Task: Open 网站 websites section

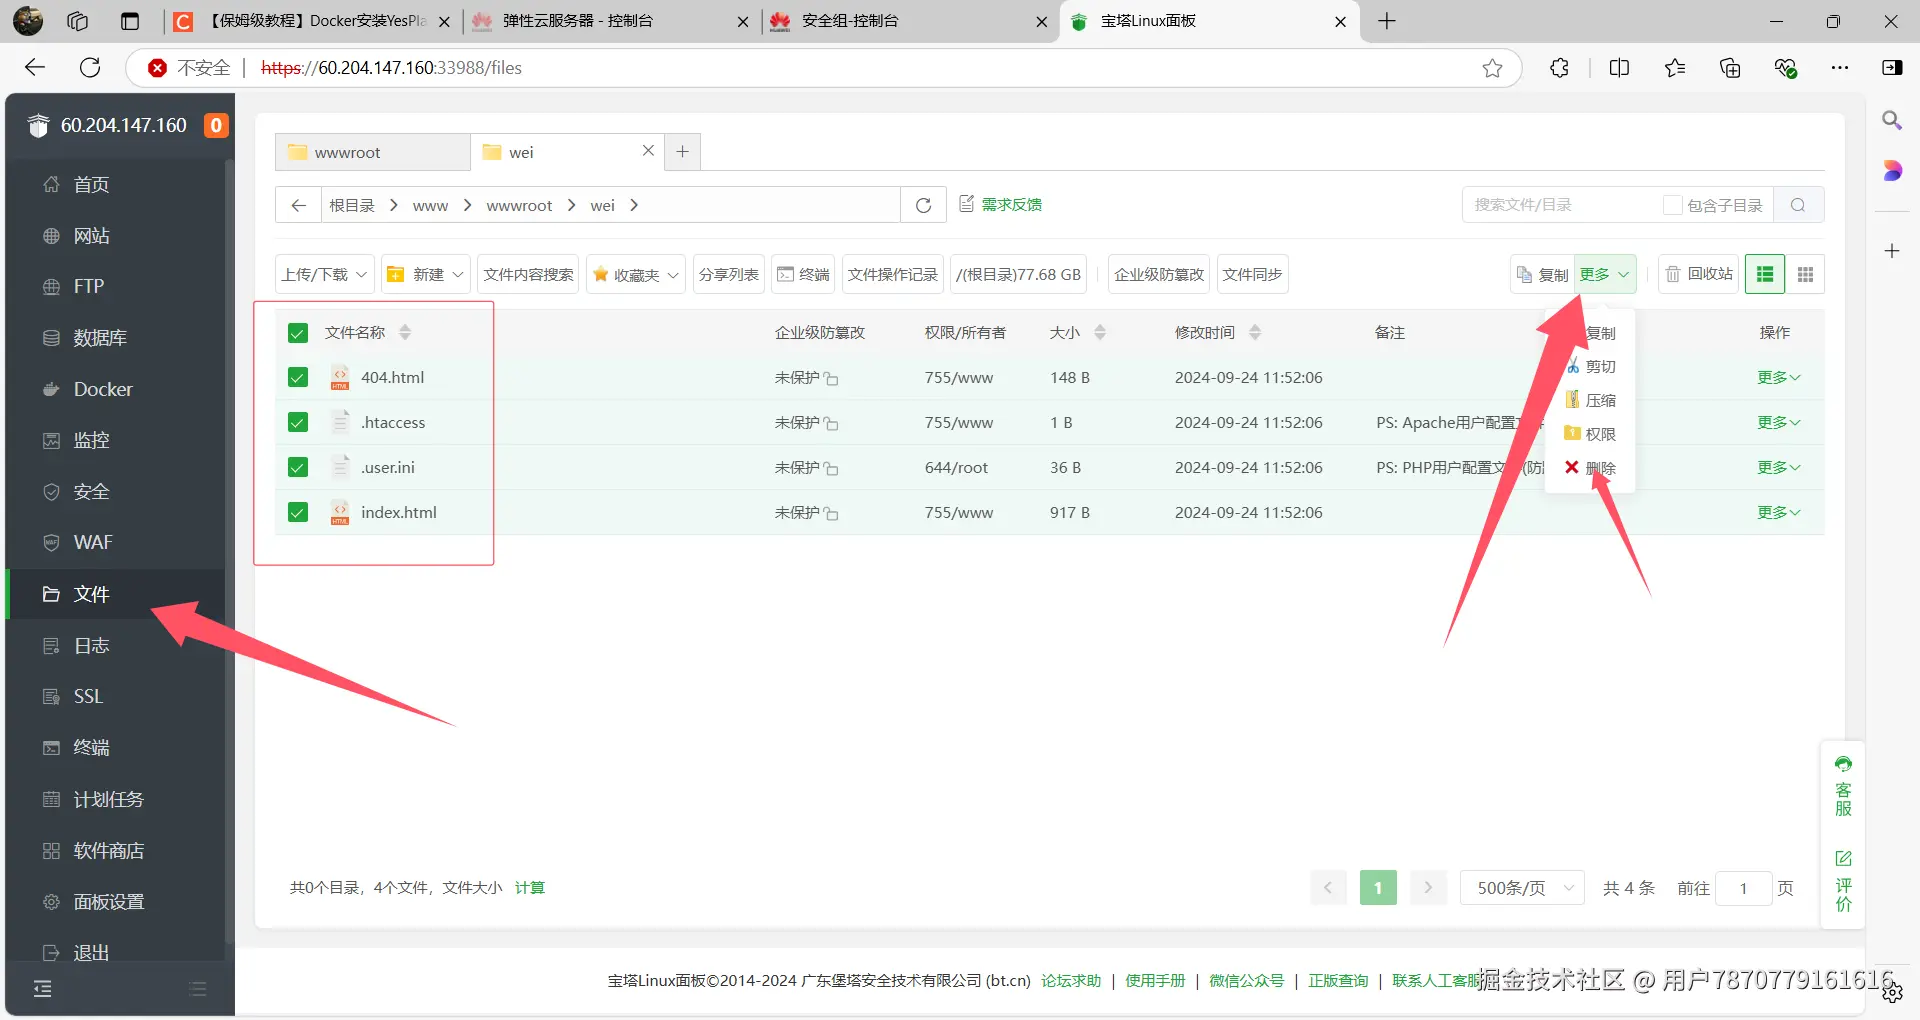Action: click(90, 236)
